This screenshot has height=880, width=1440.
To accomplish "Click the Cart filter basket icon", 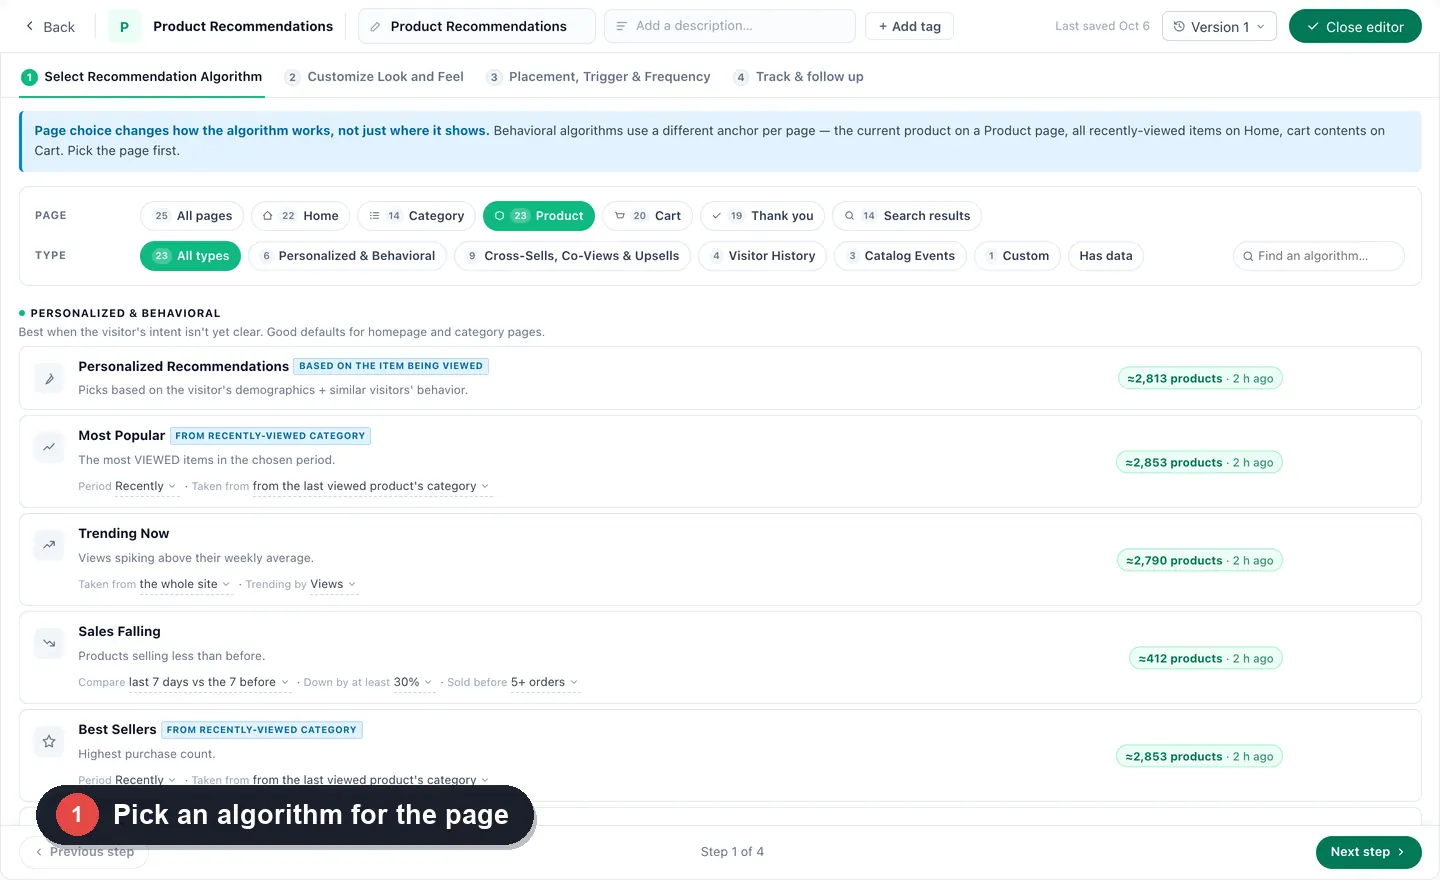I will 620,216.
